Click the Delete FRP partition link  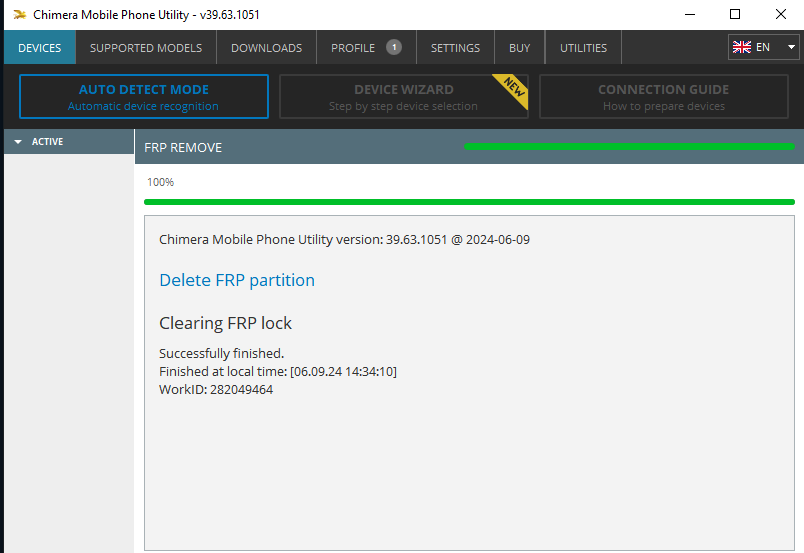pyautogui.click(x=237, y=280)
